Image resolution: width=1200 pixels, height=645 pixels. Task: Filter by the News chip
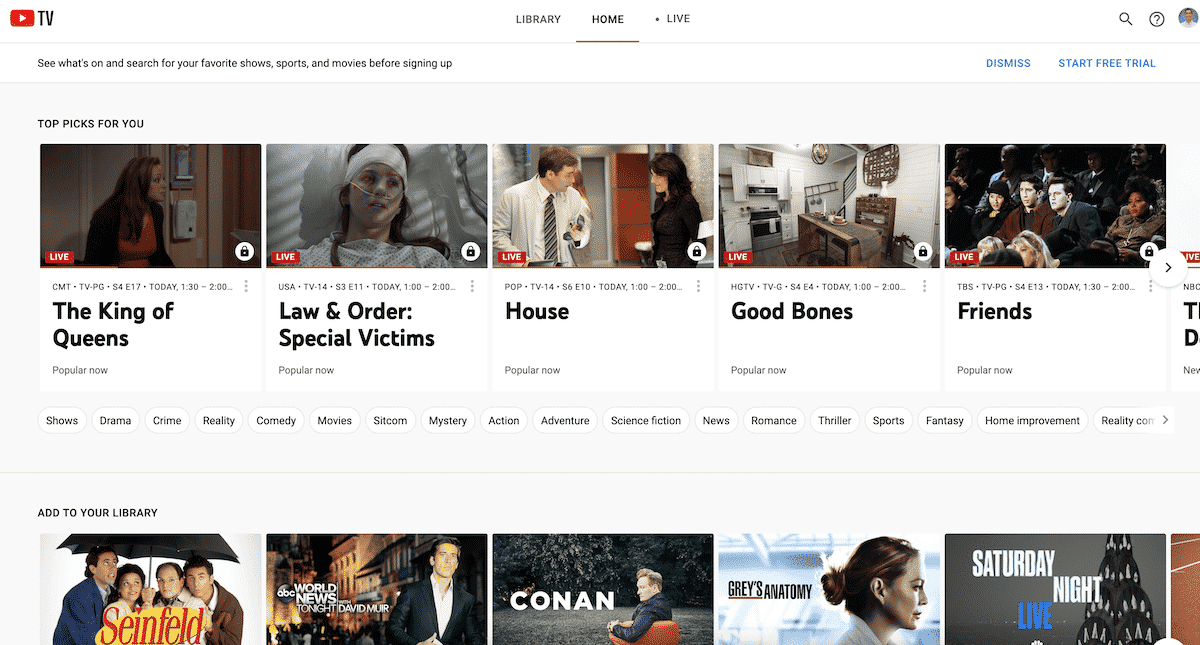(716, 420)
